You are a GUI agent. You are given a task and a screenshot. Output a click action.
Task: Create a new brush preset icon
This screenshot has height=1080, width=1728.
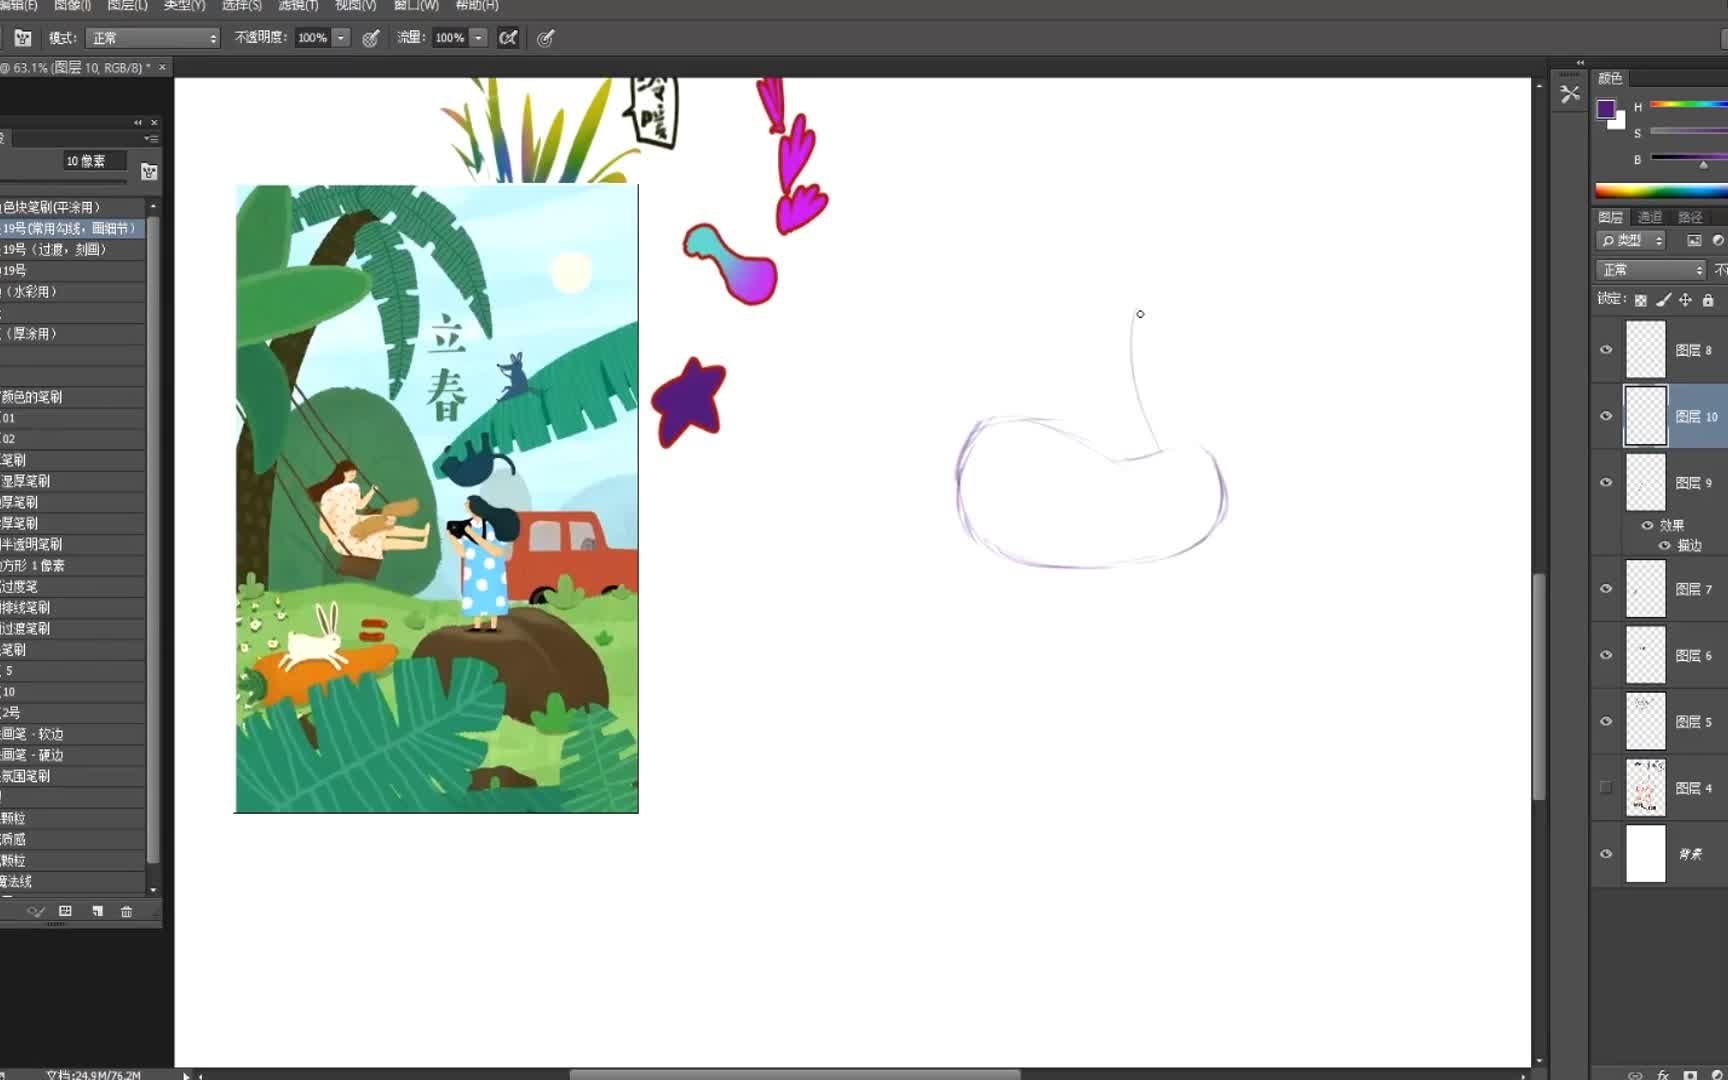tap(97, 911)
